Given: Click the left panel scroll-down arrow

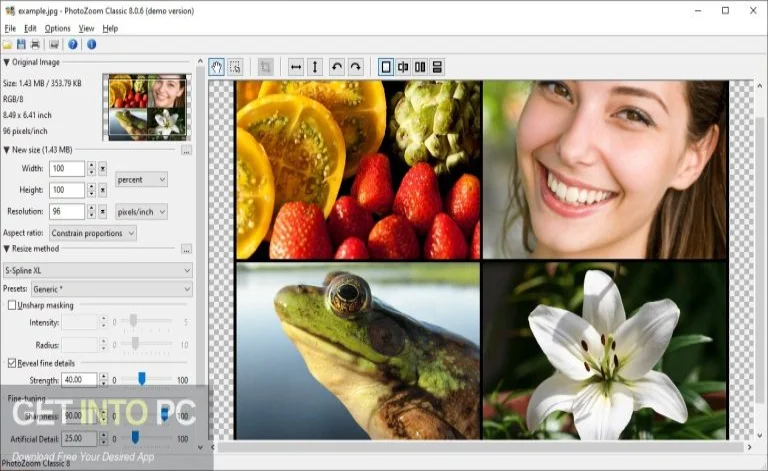Looking at the screenshot, I should [x=200, y=447].
